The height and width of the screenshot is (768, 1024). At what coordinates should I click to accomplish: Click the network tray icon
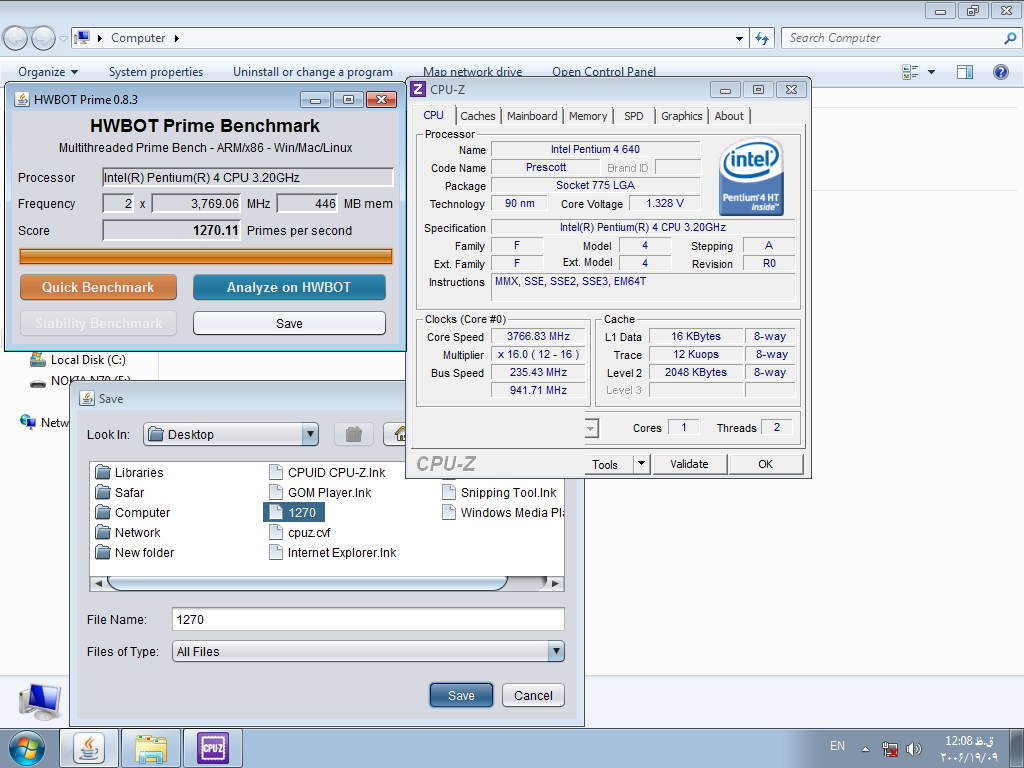click(x=889, y=748)
